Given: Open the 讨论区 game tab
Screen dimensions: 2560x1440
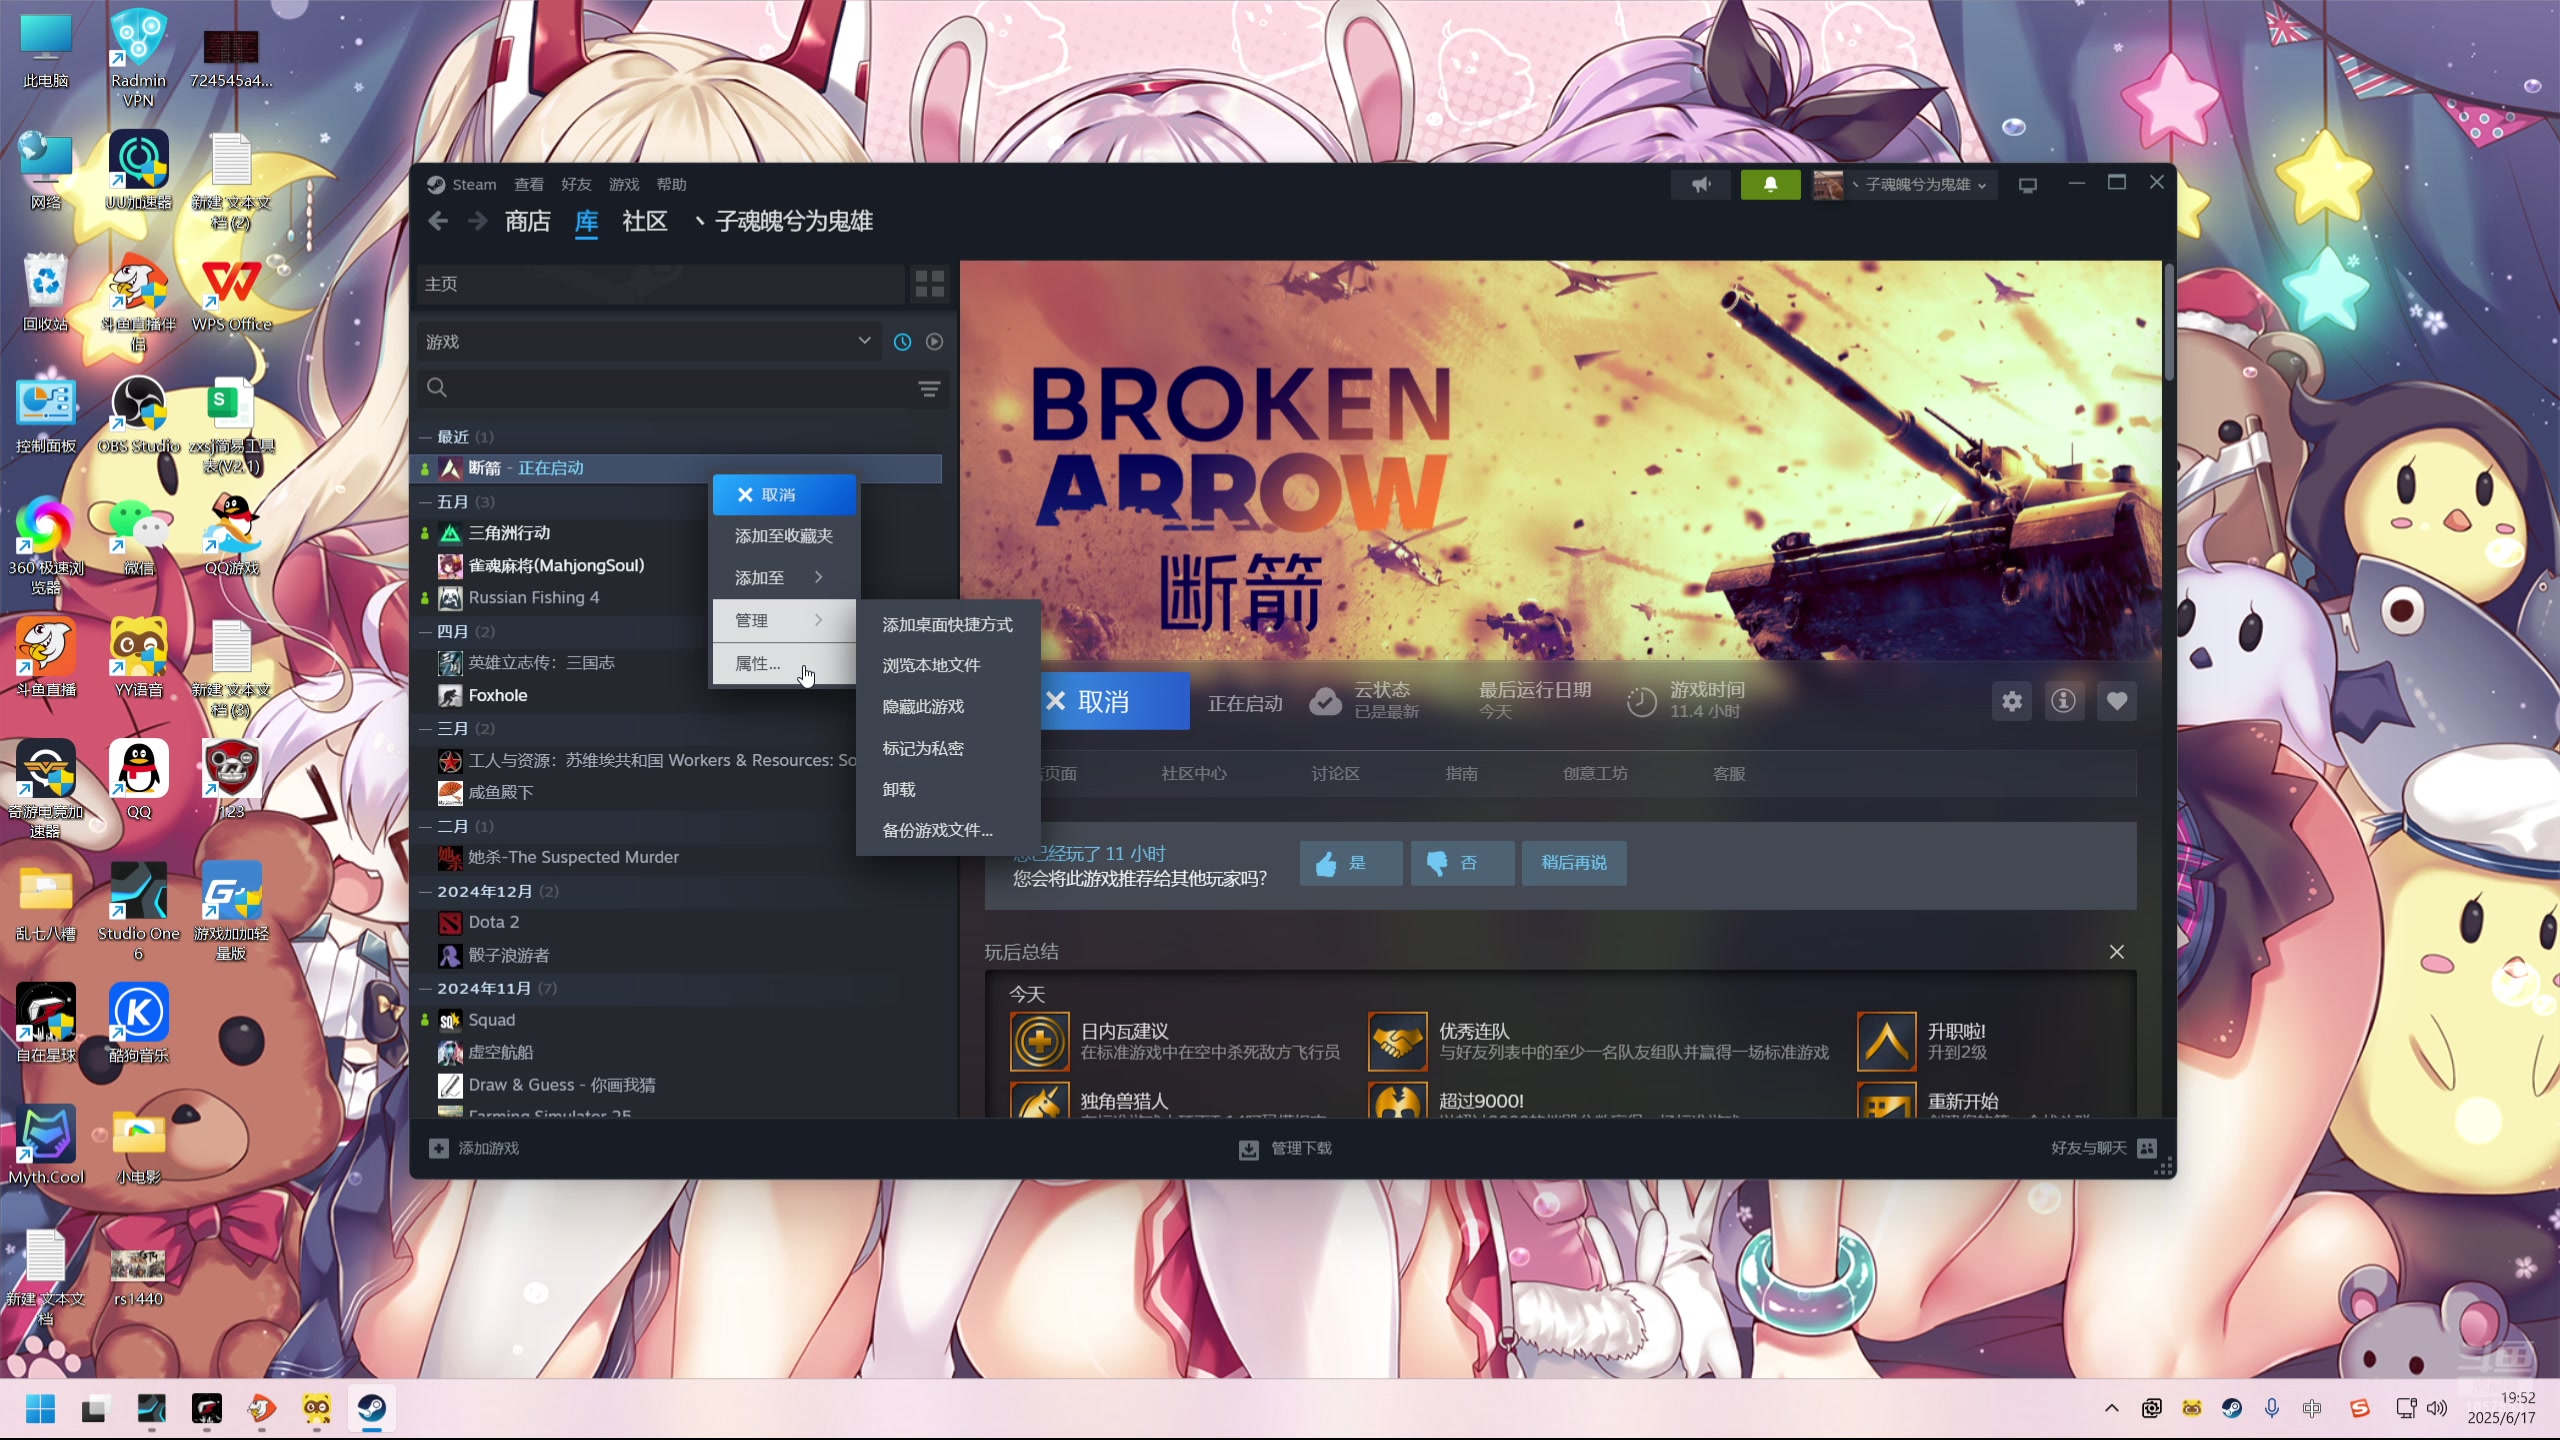Looking at the screenshot, I should [x=1336, y=774].
